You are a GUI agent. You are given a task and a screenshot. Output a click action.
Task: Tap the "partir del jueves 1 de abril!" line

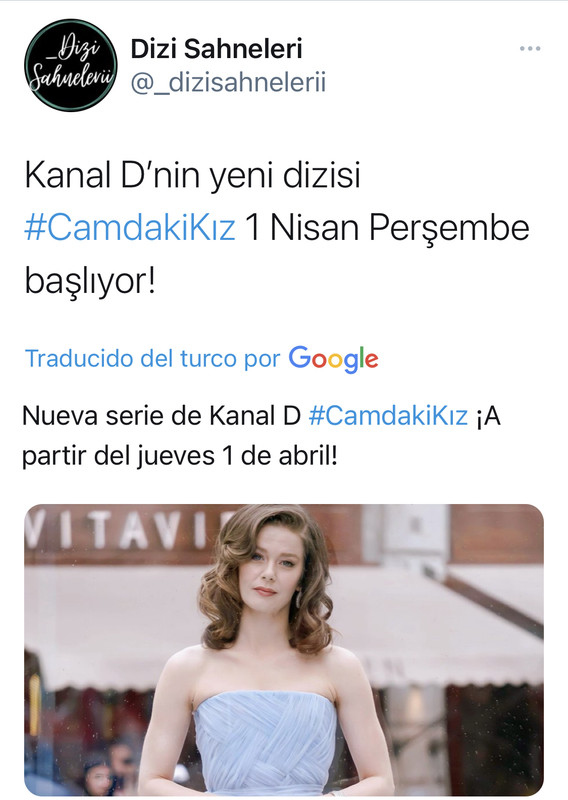tap(180, 456)
